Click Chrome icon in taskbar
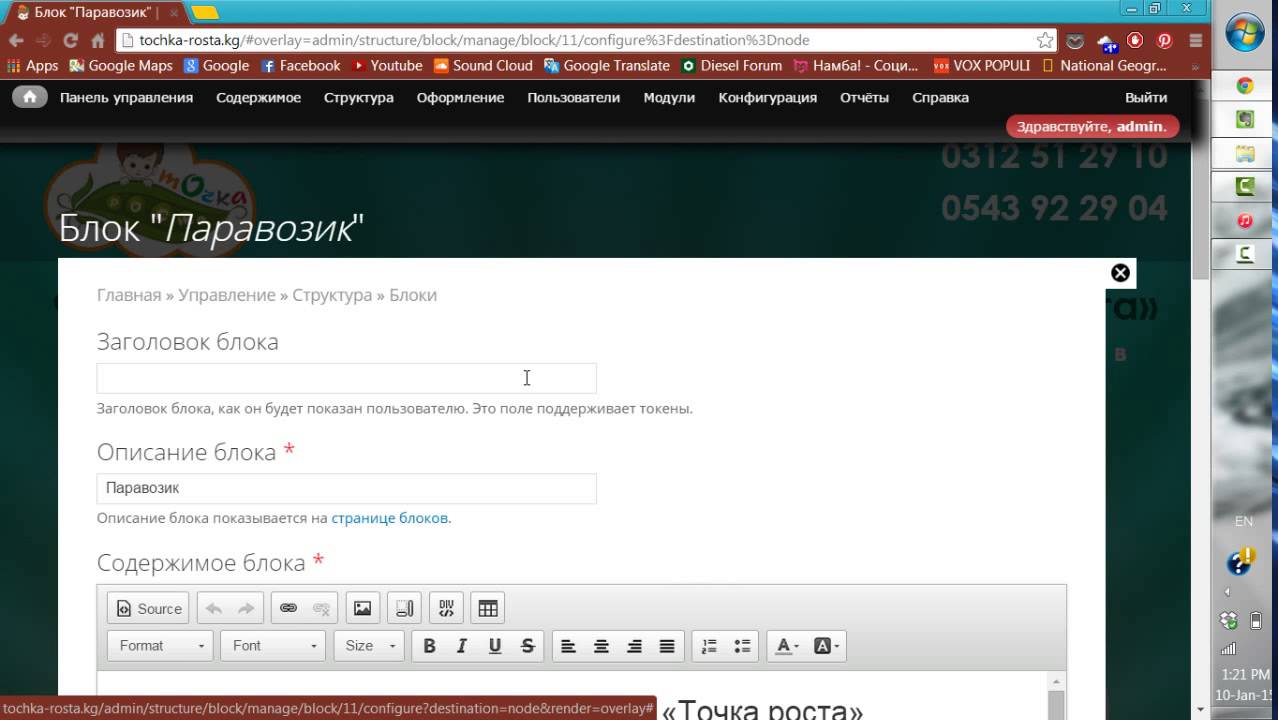 (1245, 86)
